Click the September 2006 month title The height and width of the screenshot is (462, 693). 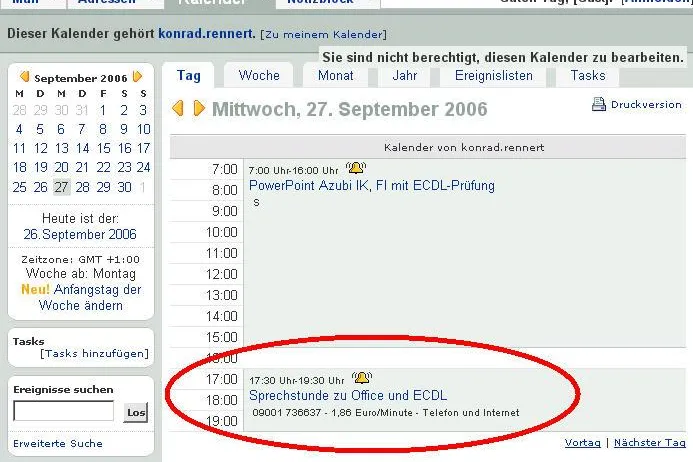coord(81,78)
